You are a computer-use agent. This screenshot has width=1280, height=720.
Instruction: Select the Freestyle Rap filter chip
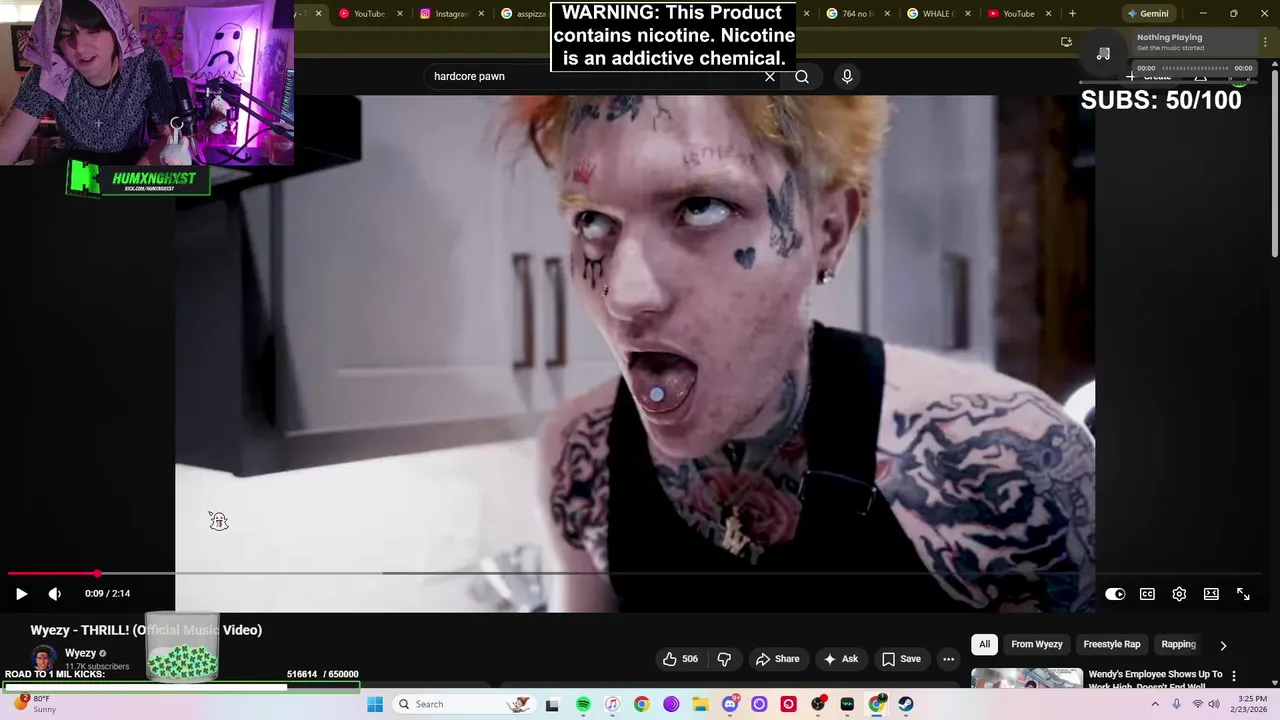click(1112, 645)
